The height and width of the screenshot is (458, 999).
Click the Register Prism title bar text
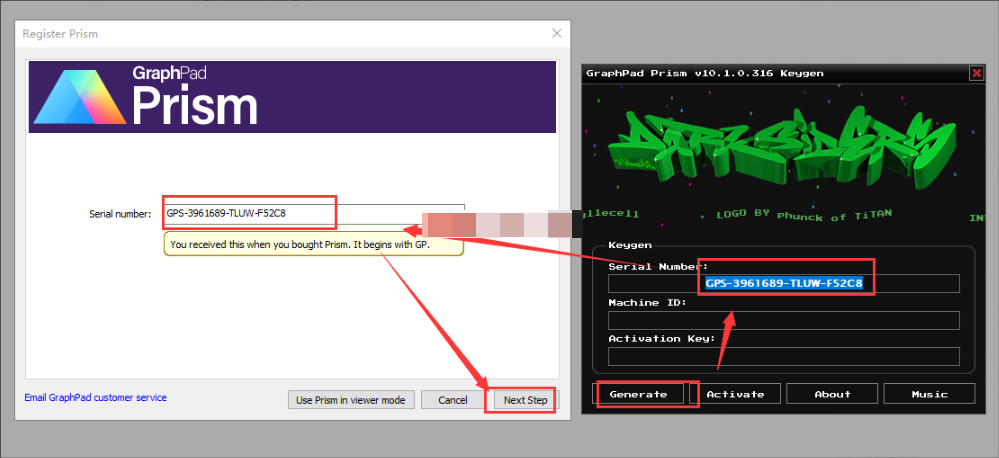[60, 33]
